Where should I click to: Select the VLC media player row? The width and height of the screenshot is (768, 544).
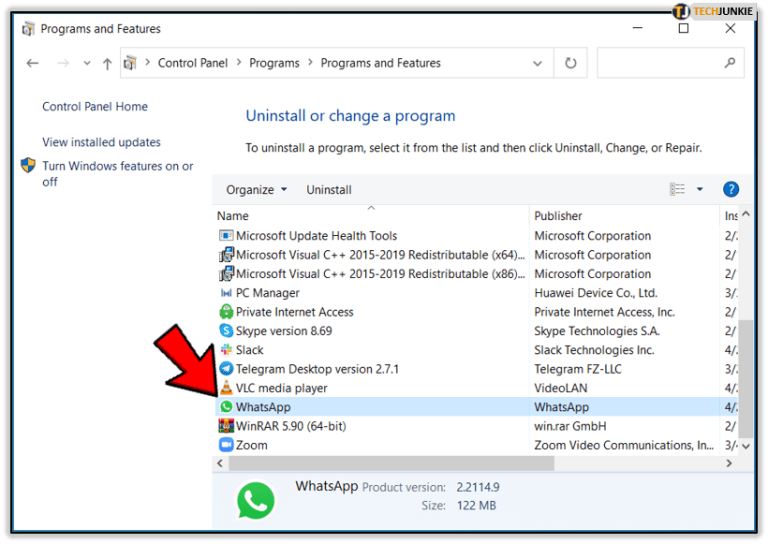pyautogui.click(x=477, y=388)
